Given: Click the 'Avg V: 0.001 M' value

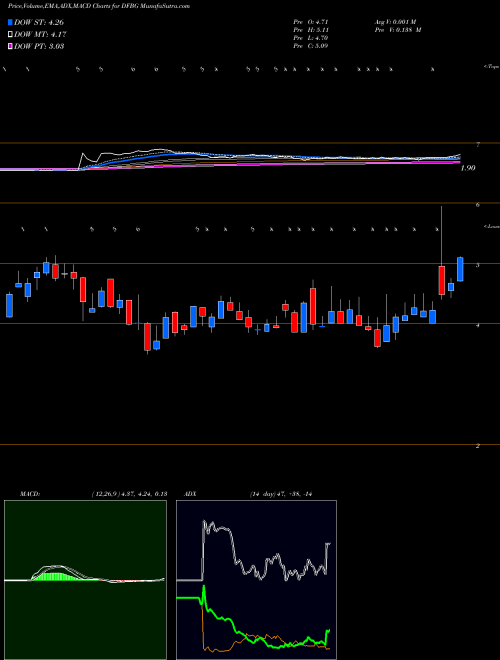Looking at the screenshot, I should point(395,21).
